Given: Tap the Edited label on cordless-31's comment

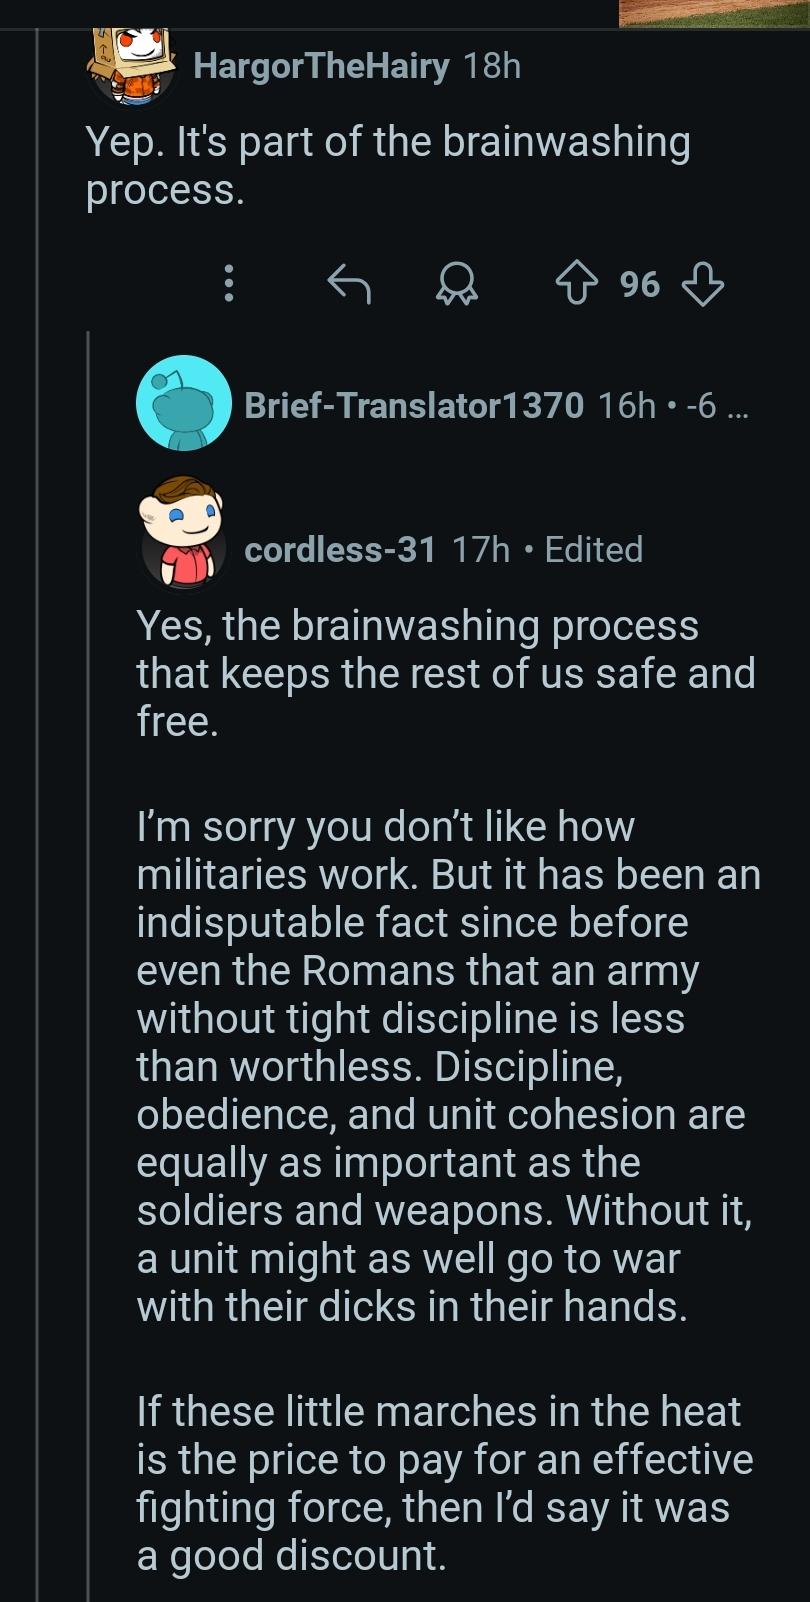Looking at the screenshot, I should (594, 550).
